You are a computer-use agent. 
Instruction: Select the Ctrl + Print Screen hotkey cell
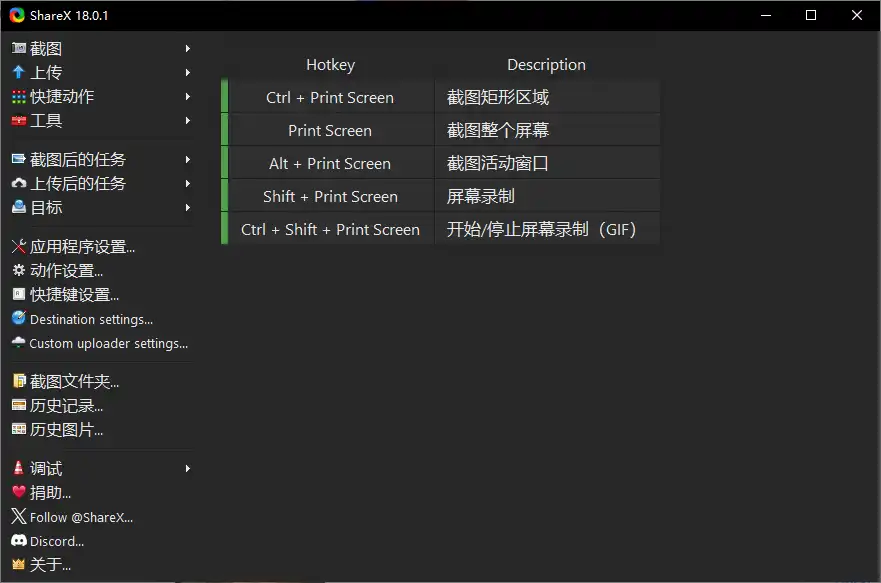click(x=330, y=97)
